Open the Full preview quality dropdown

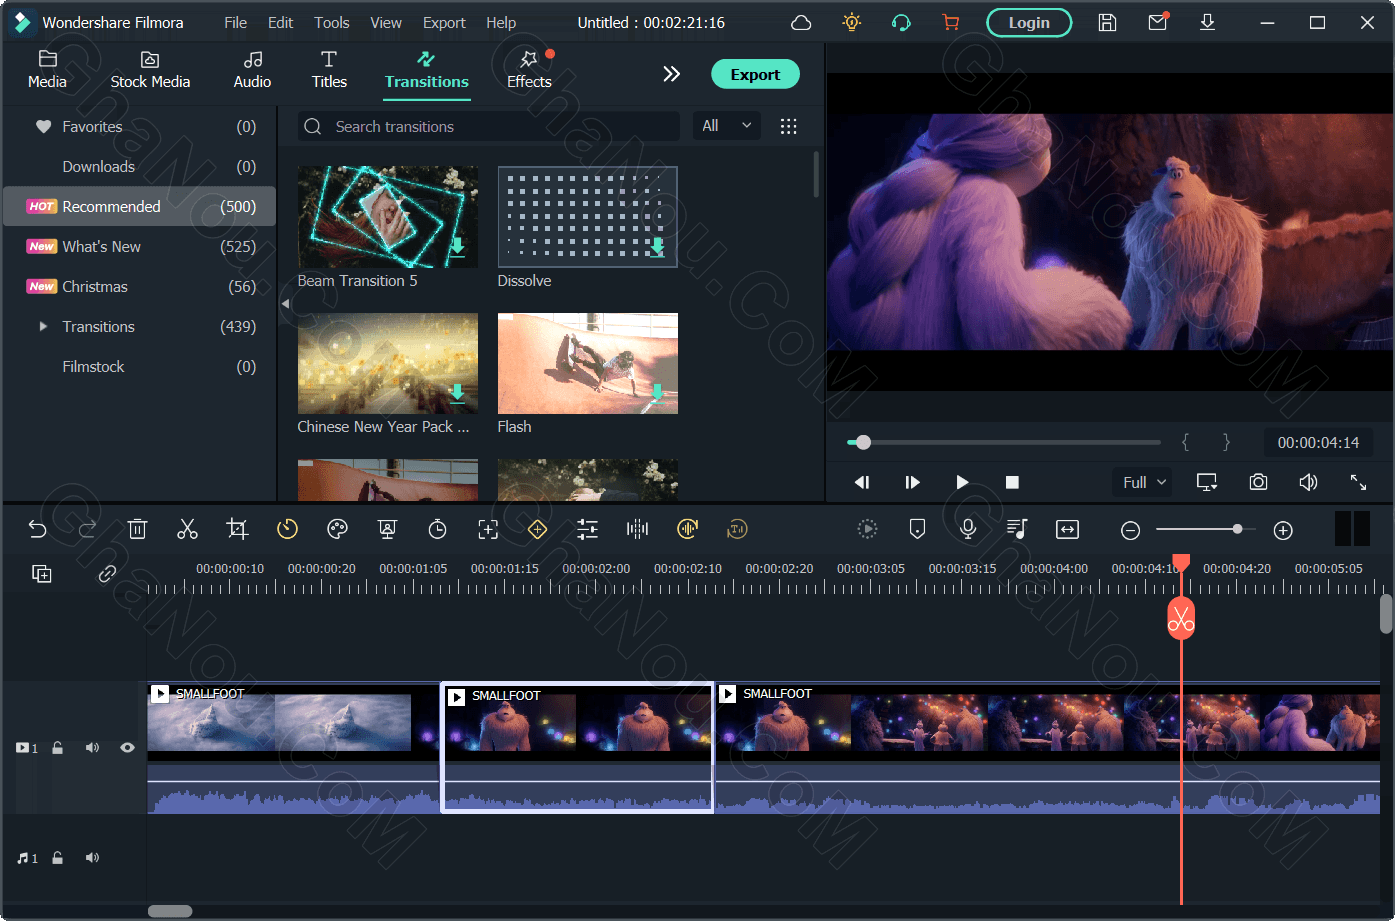[x=1143, y=482]
